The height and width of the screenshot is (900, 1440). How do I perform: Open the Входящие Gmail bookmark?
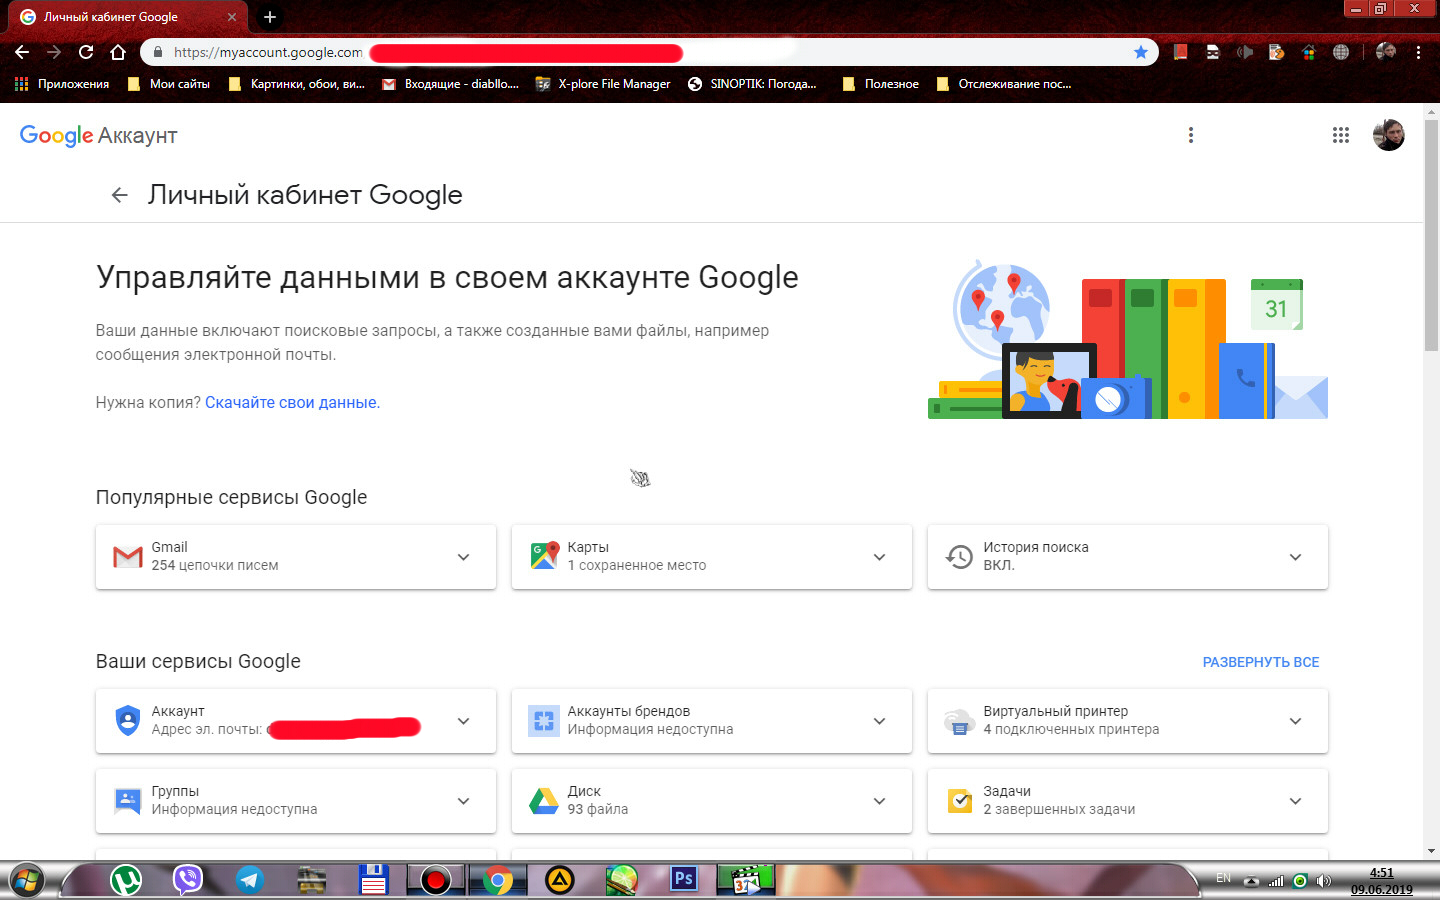pos(451,84)
